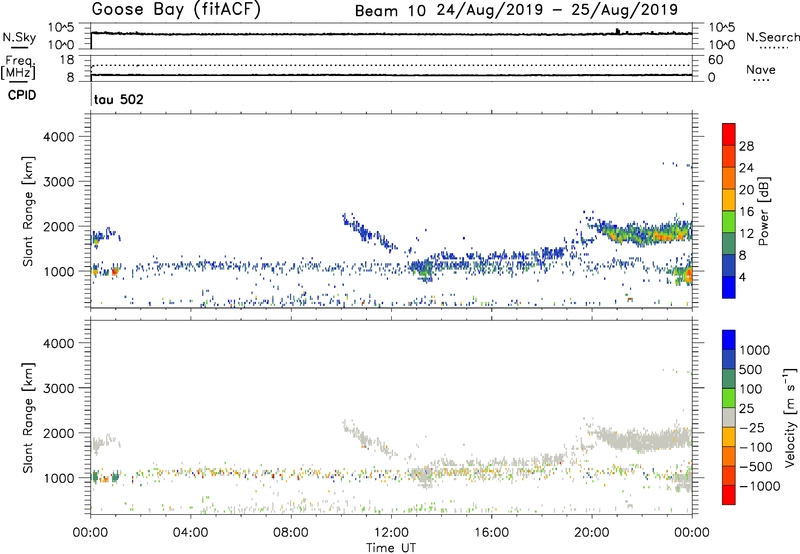
Task: Click the "N.Sky" legend label
Action: (x=19, y=37)
